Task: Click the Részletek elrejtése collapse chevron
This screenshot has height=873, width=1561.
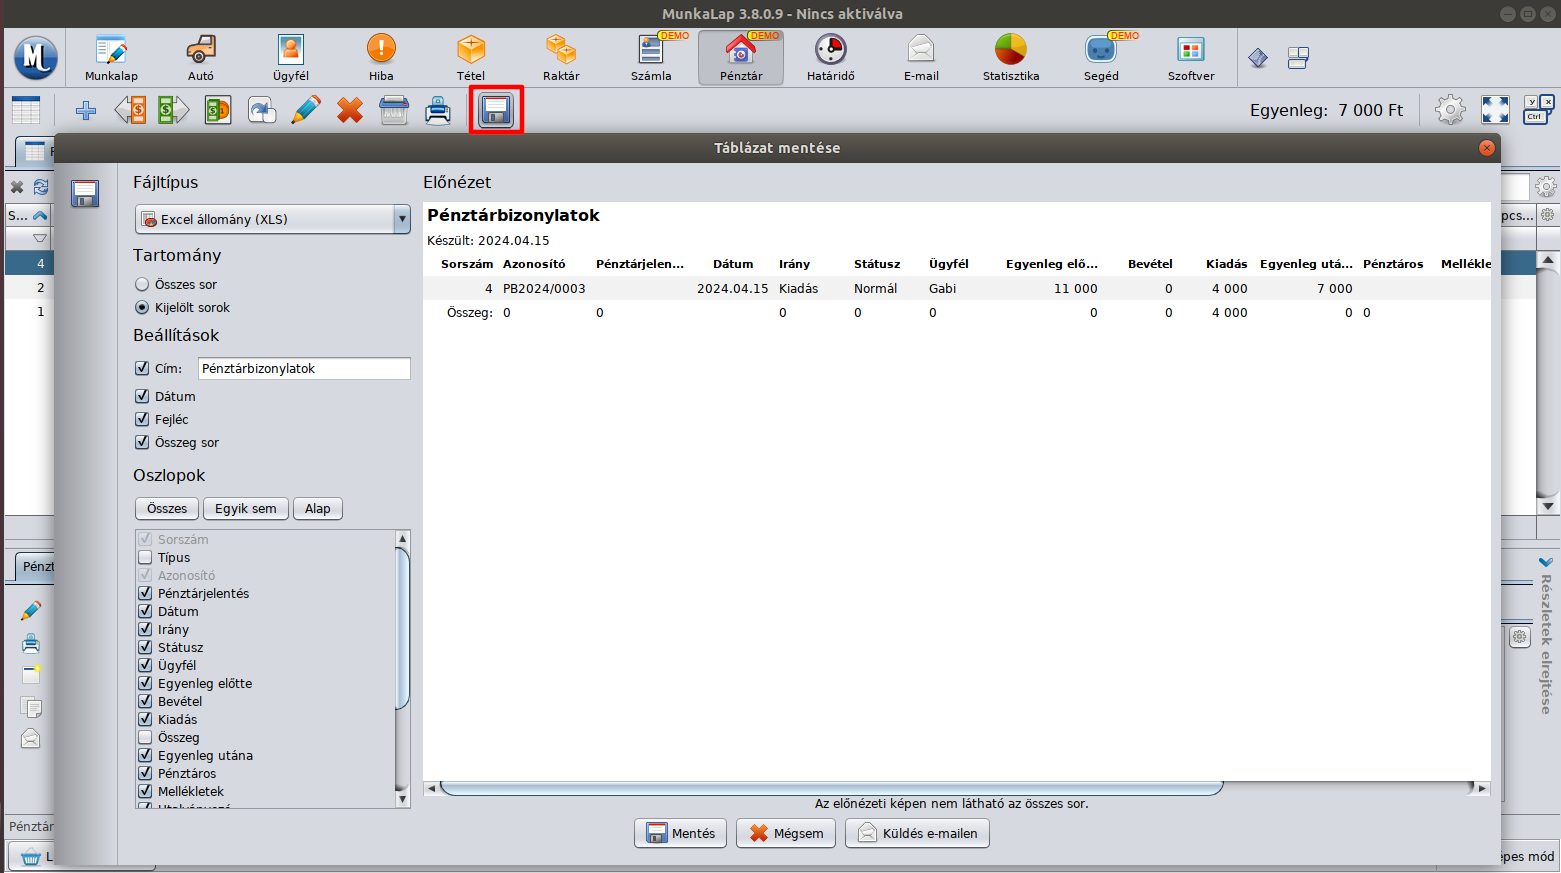Action: click(x=1546, y=562)
